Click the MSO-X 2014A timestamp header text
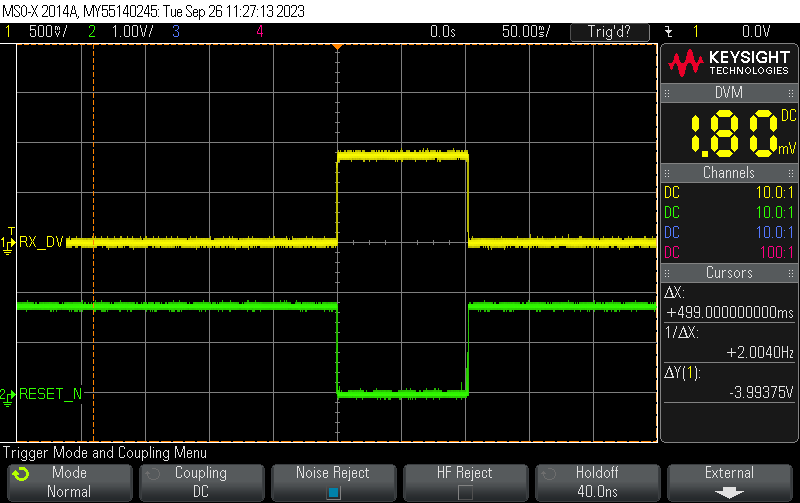The height and width of the screenshot is (503, 800). (x=153, y=11)
